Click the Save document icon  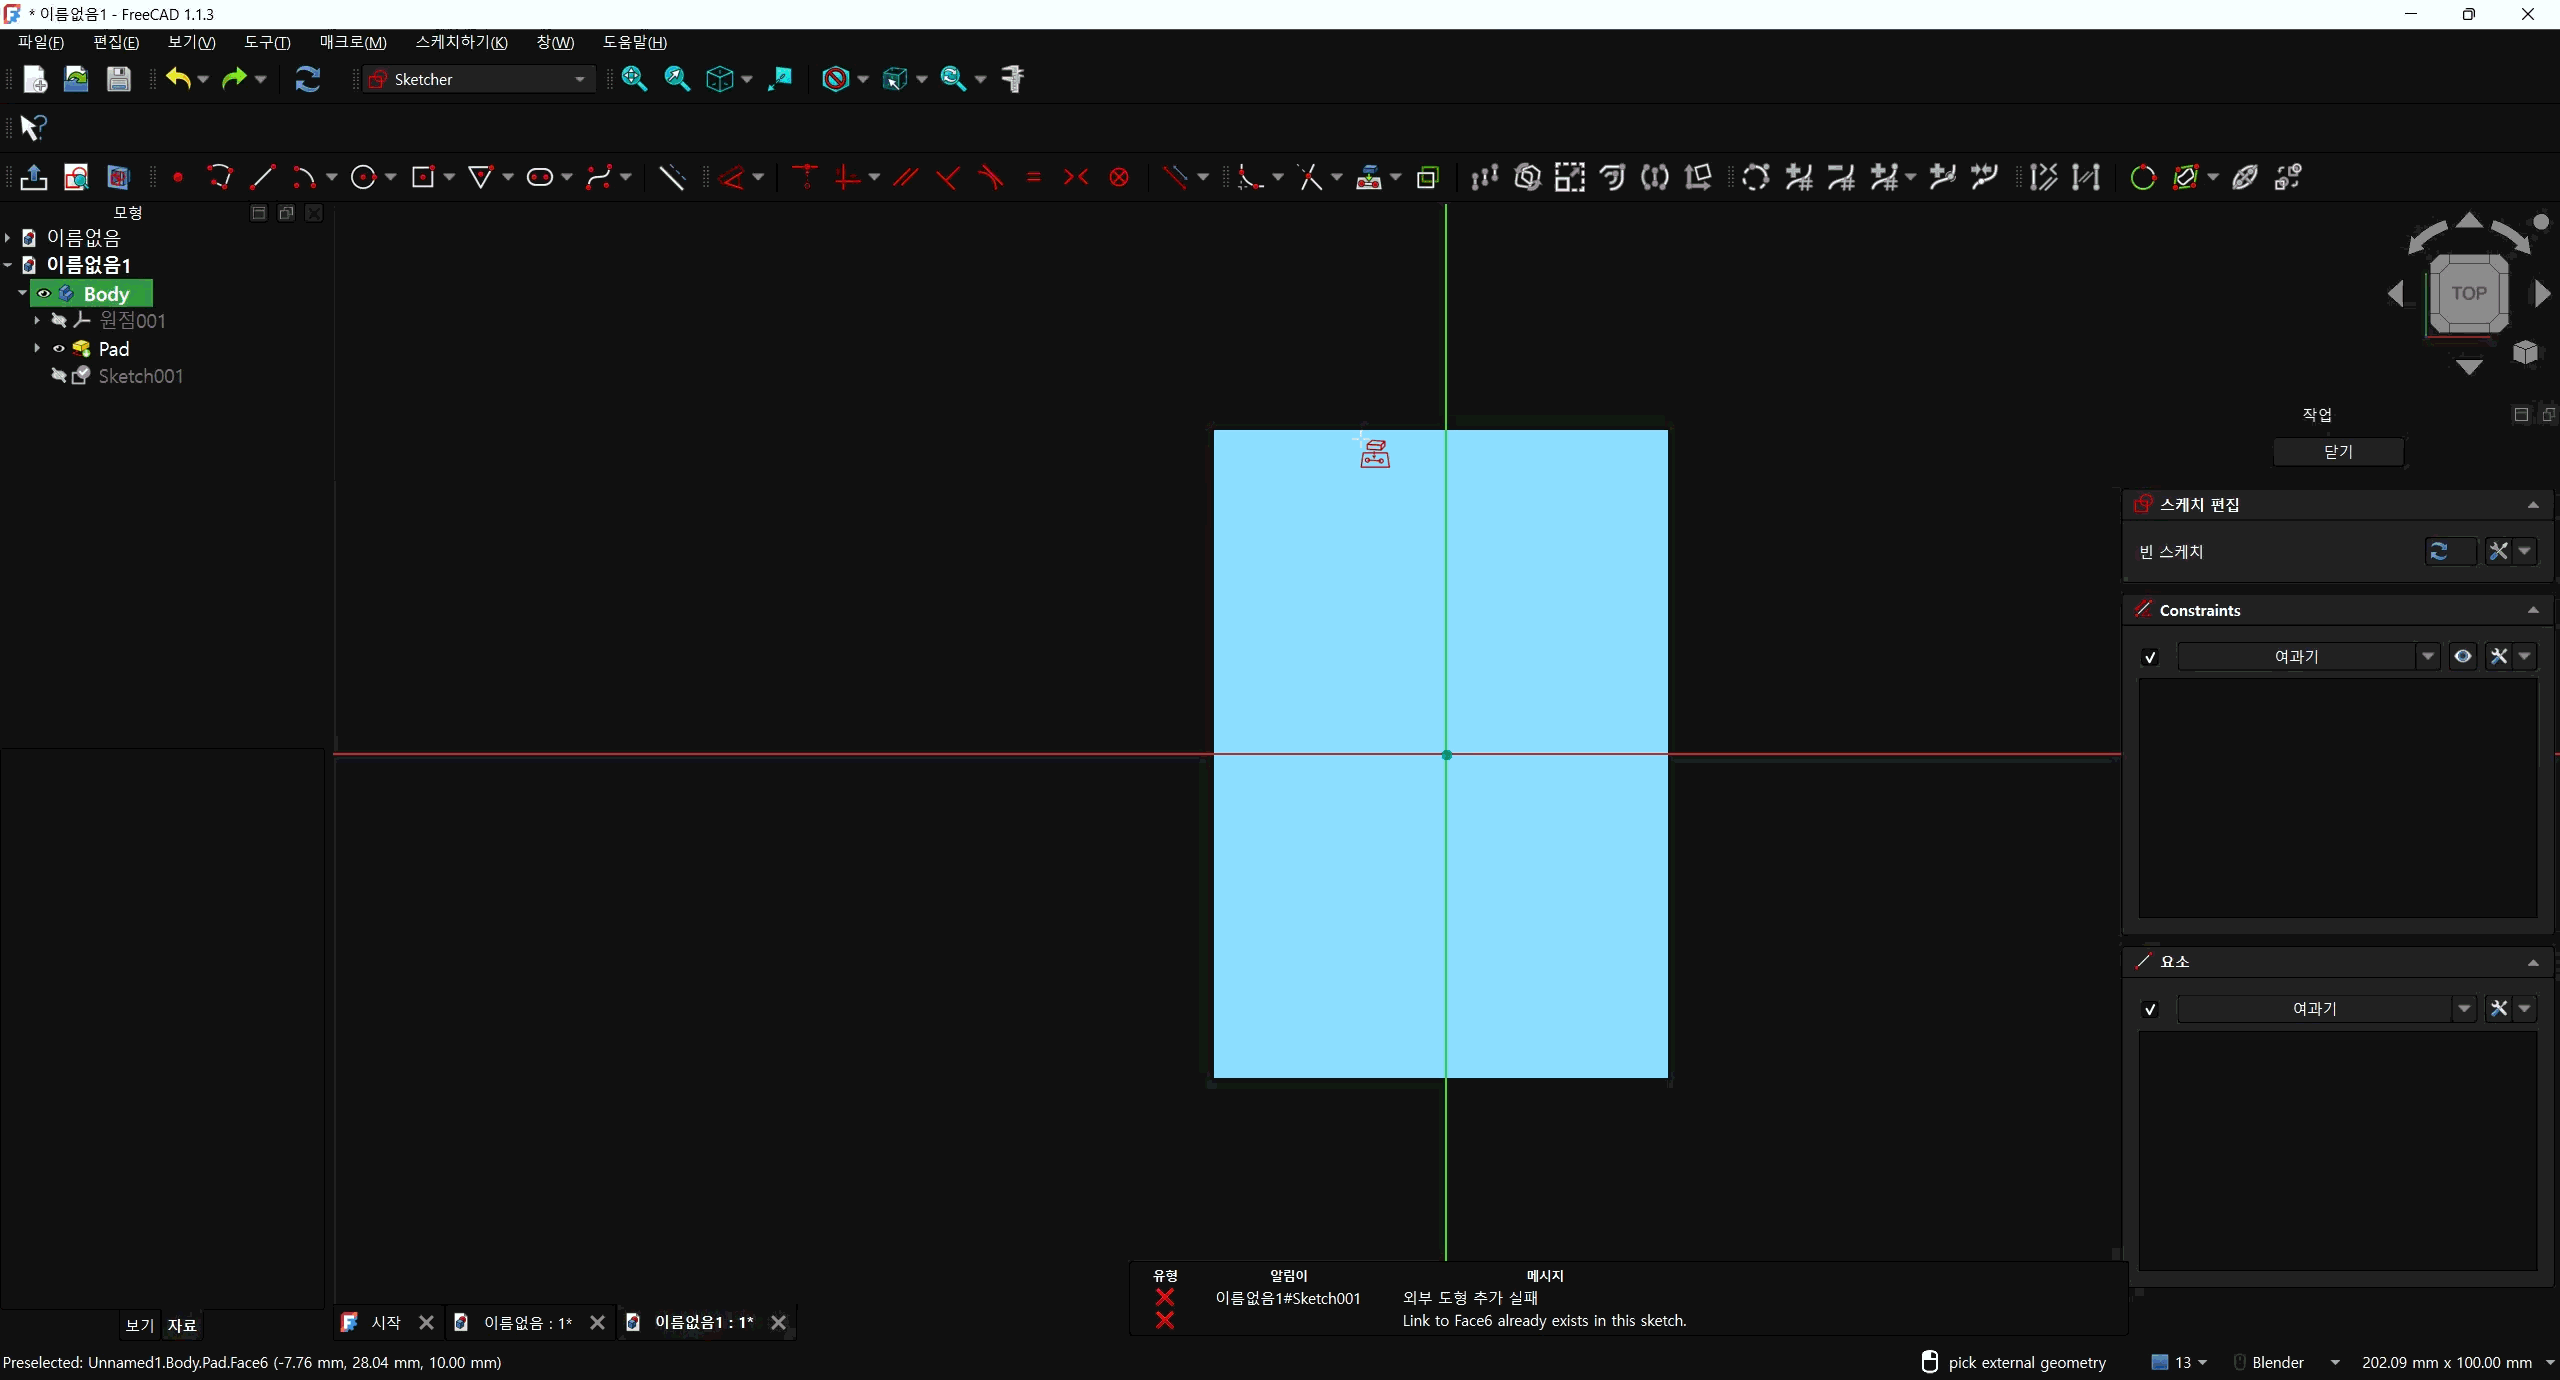pos(119,79)
